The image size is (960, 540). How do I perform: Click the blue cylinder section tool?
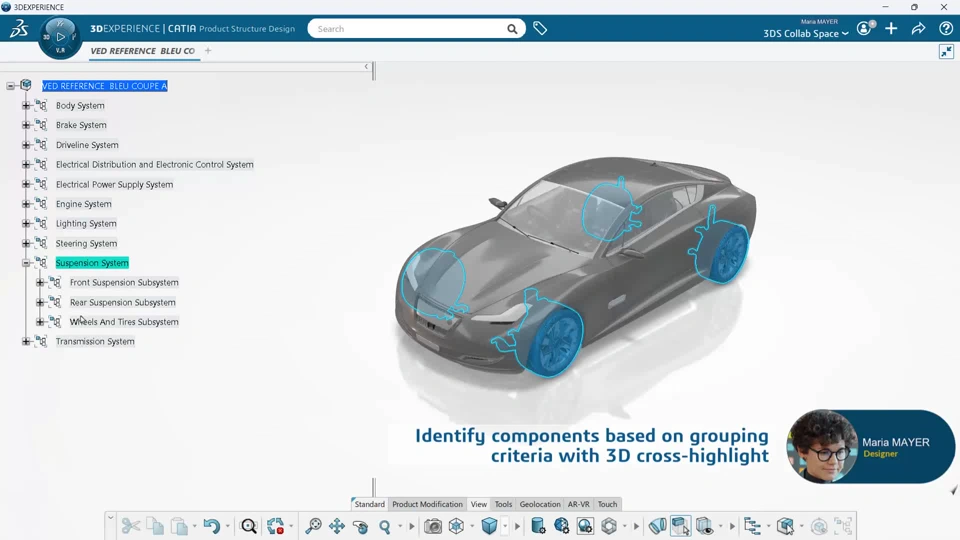click(658, 526)
